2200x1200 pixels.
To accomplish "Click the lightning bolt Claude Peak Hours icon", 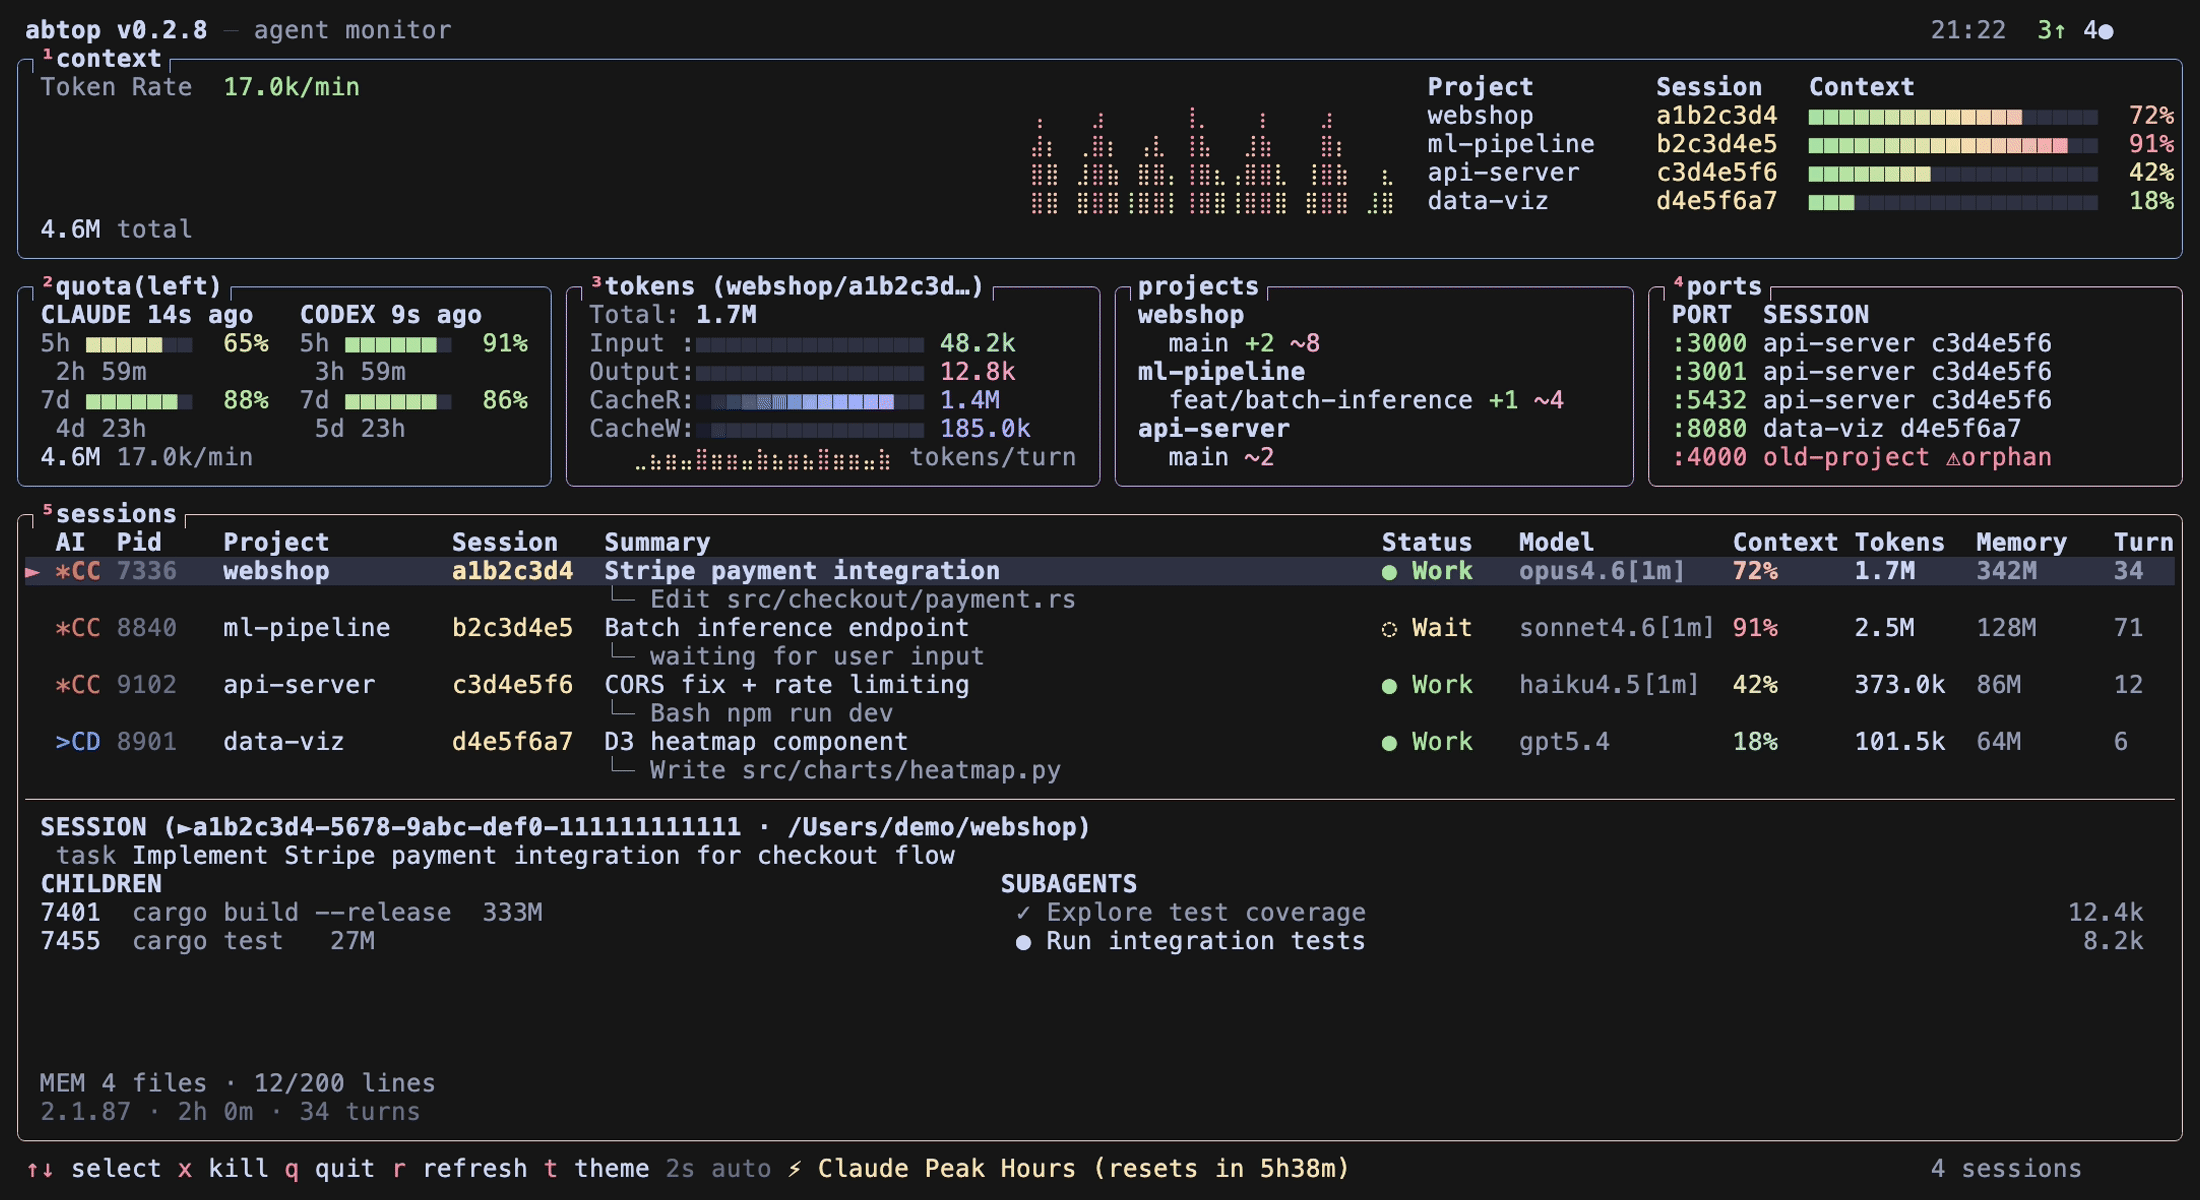I will click(x=795, y=1169).
